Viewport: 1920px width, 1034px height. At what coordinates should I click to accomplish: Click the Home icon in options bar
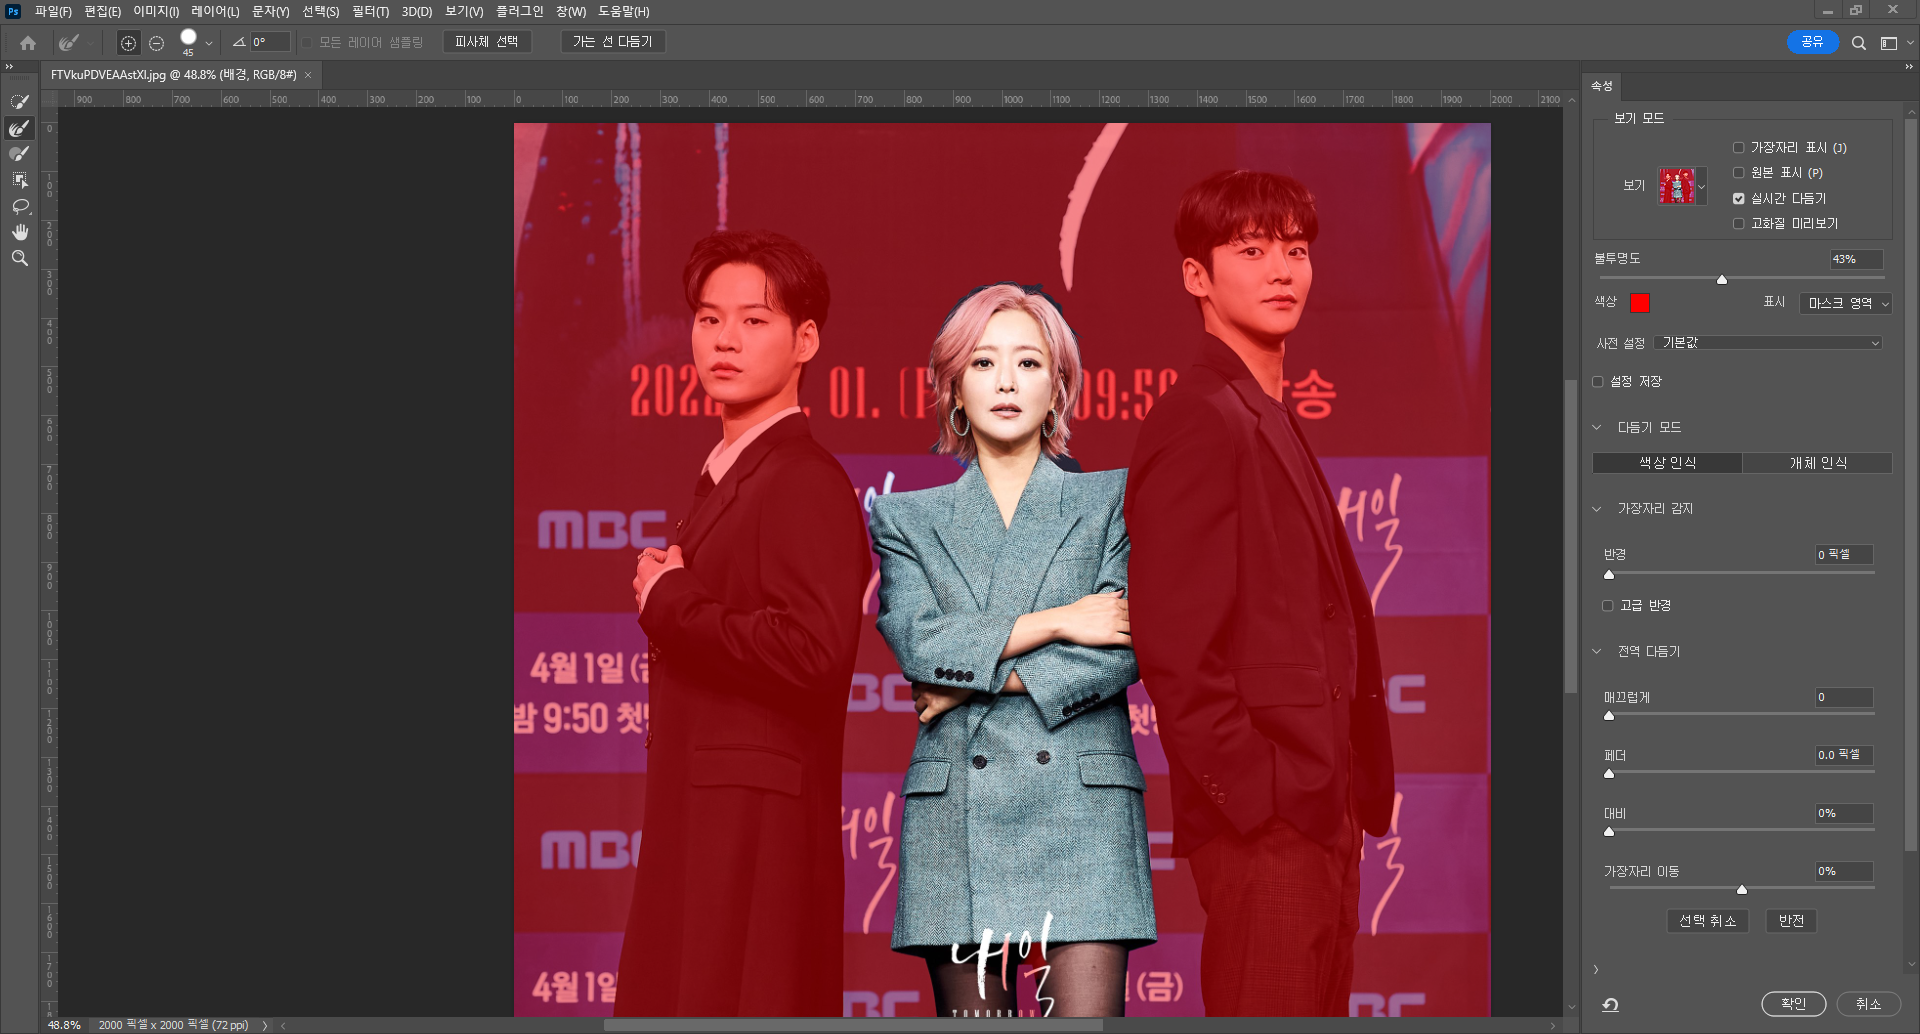click(28, 43)
